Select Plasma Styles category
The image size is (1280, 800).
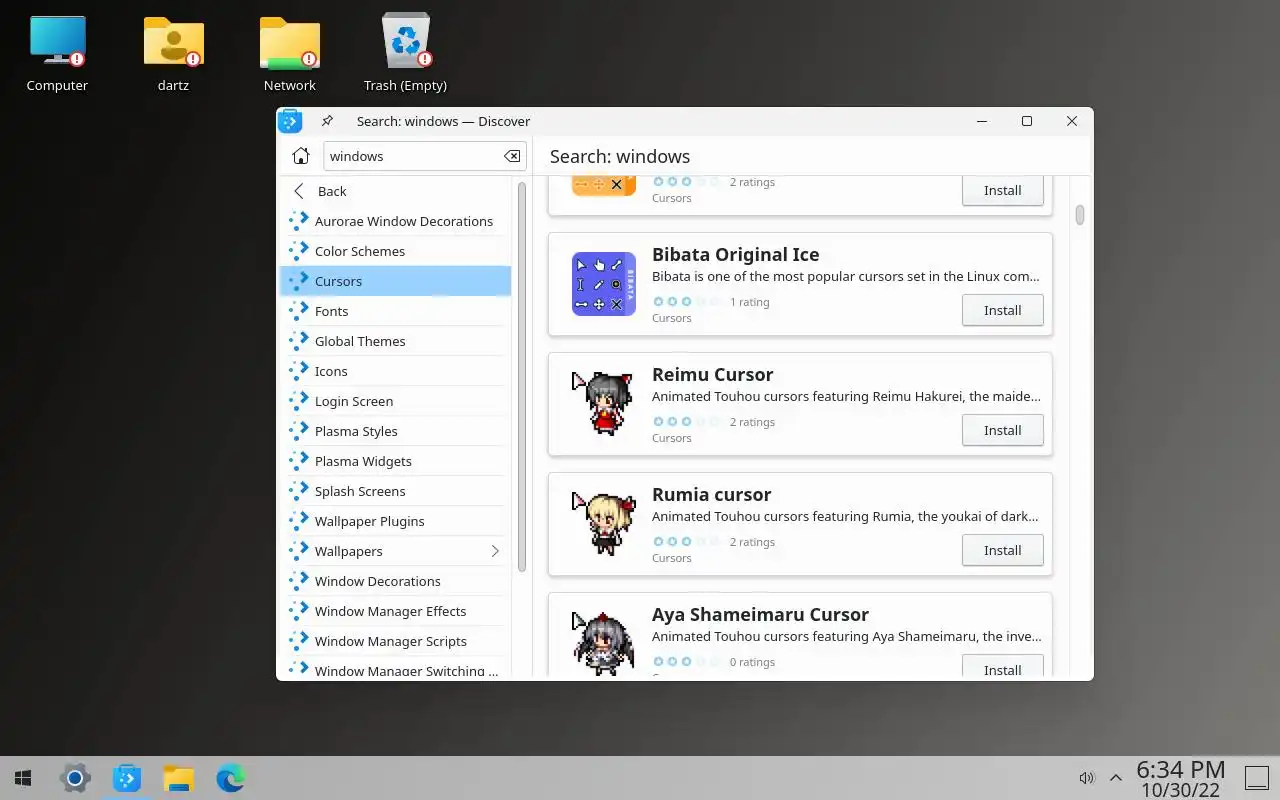[396, 431]
